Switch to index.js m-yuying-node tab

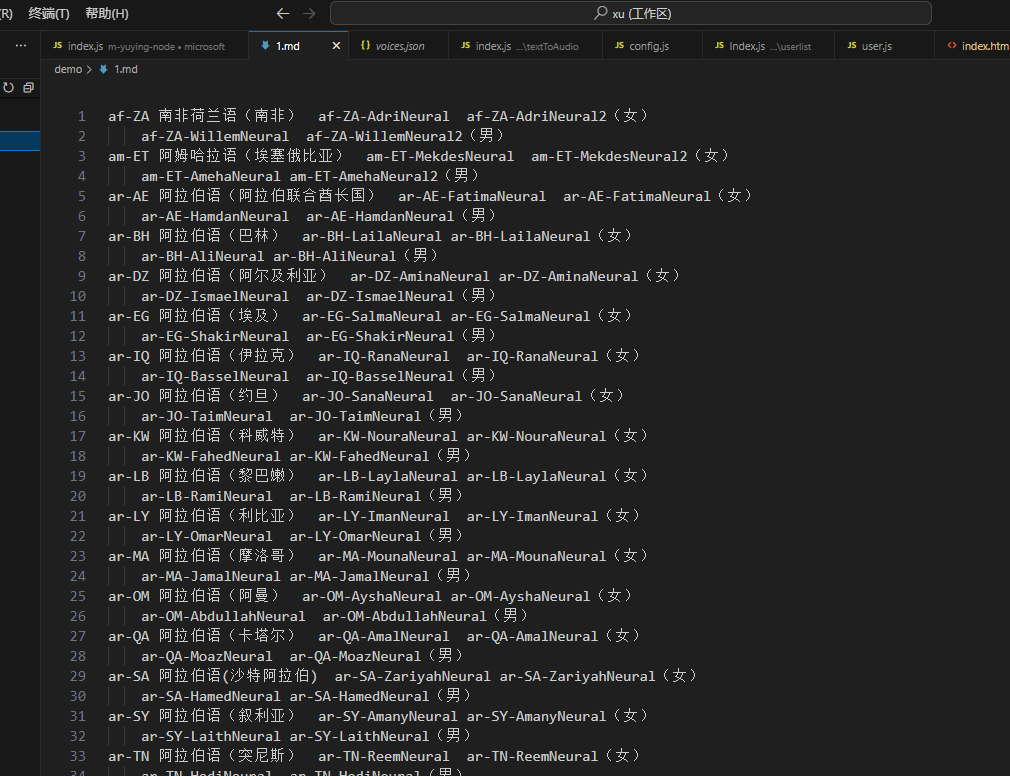click(x=144, y=46)
